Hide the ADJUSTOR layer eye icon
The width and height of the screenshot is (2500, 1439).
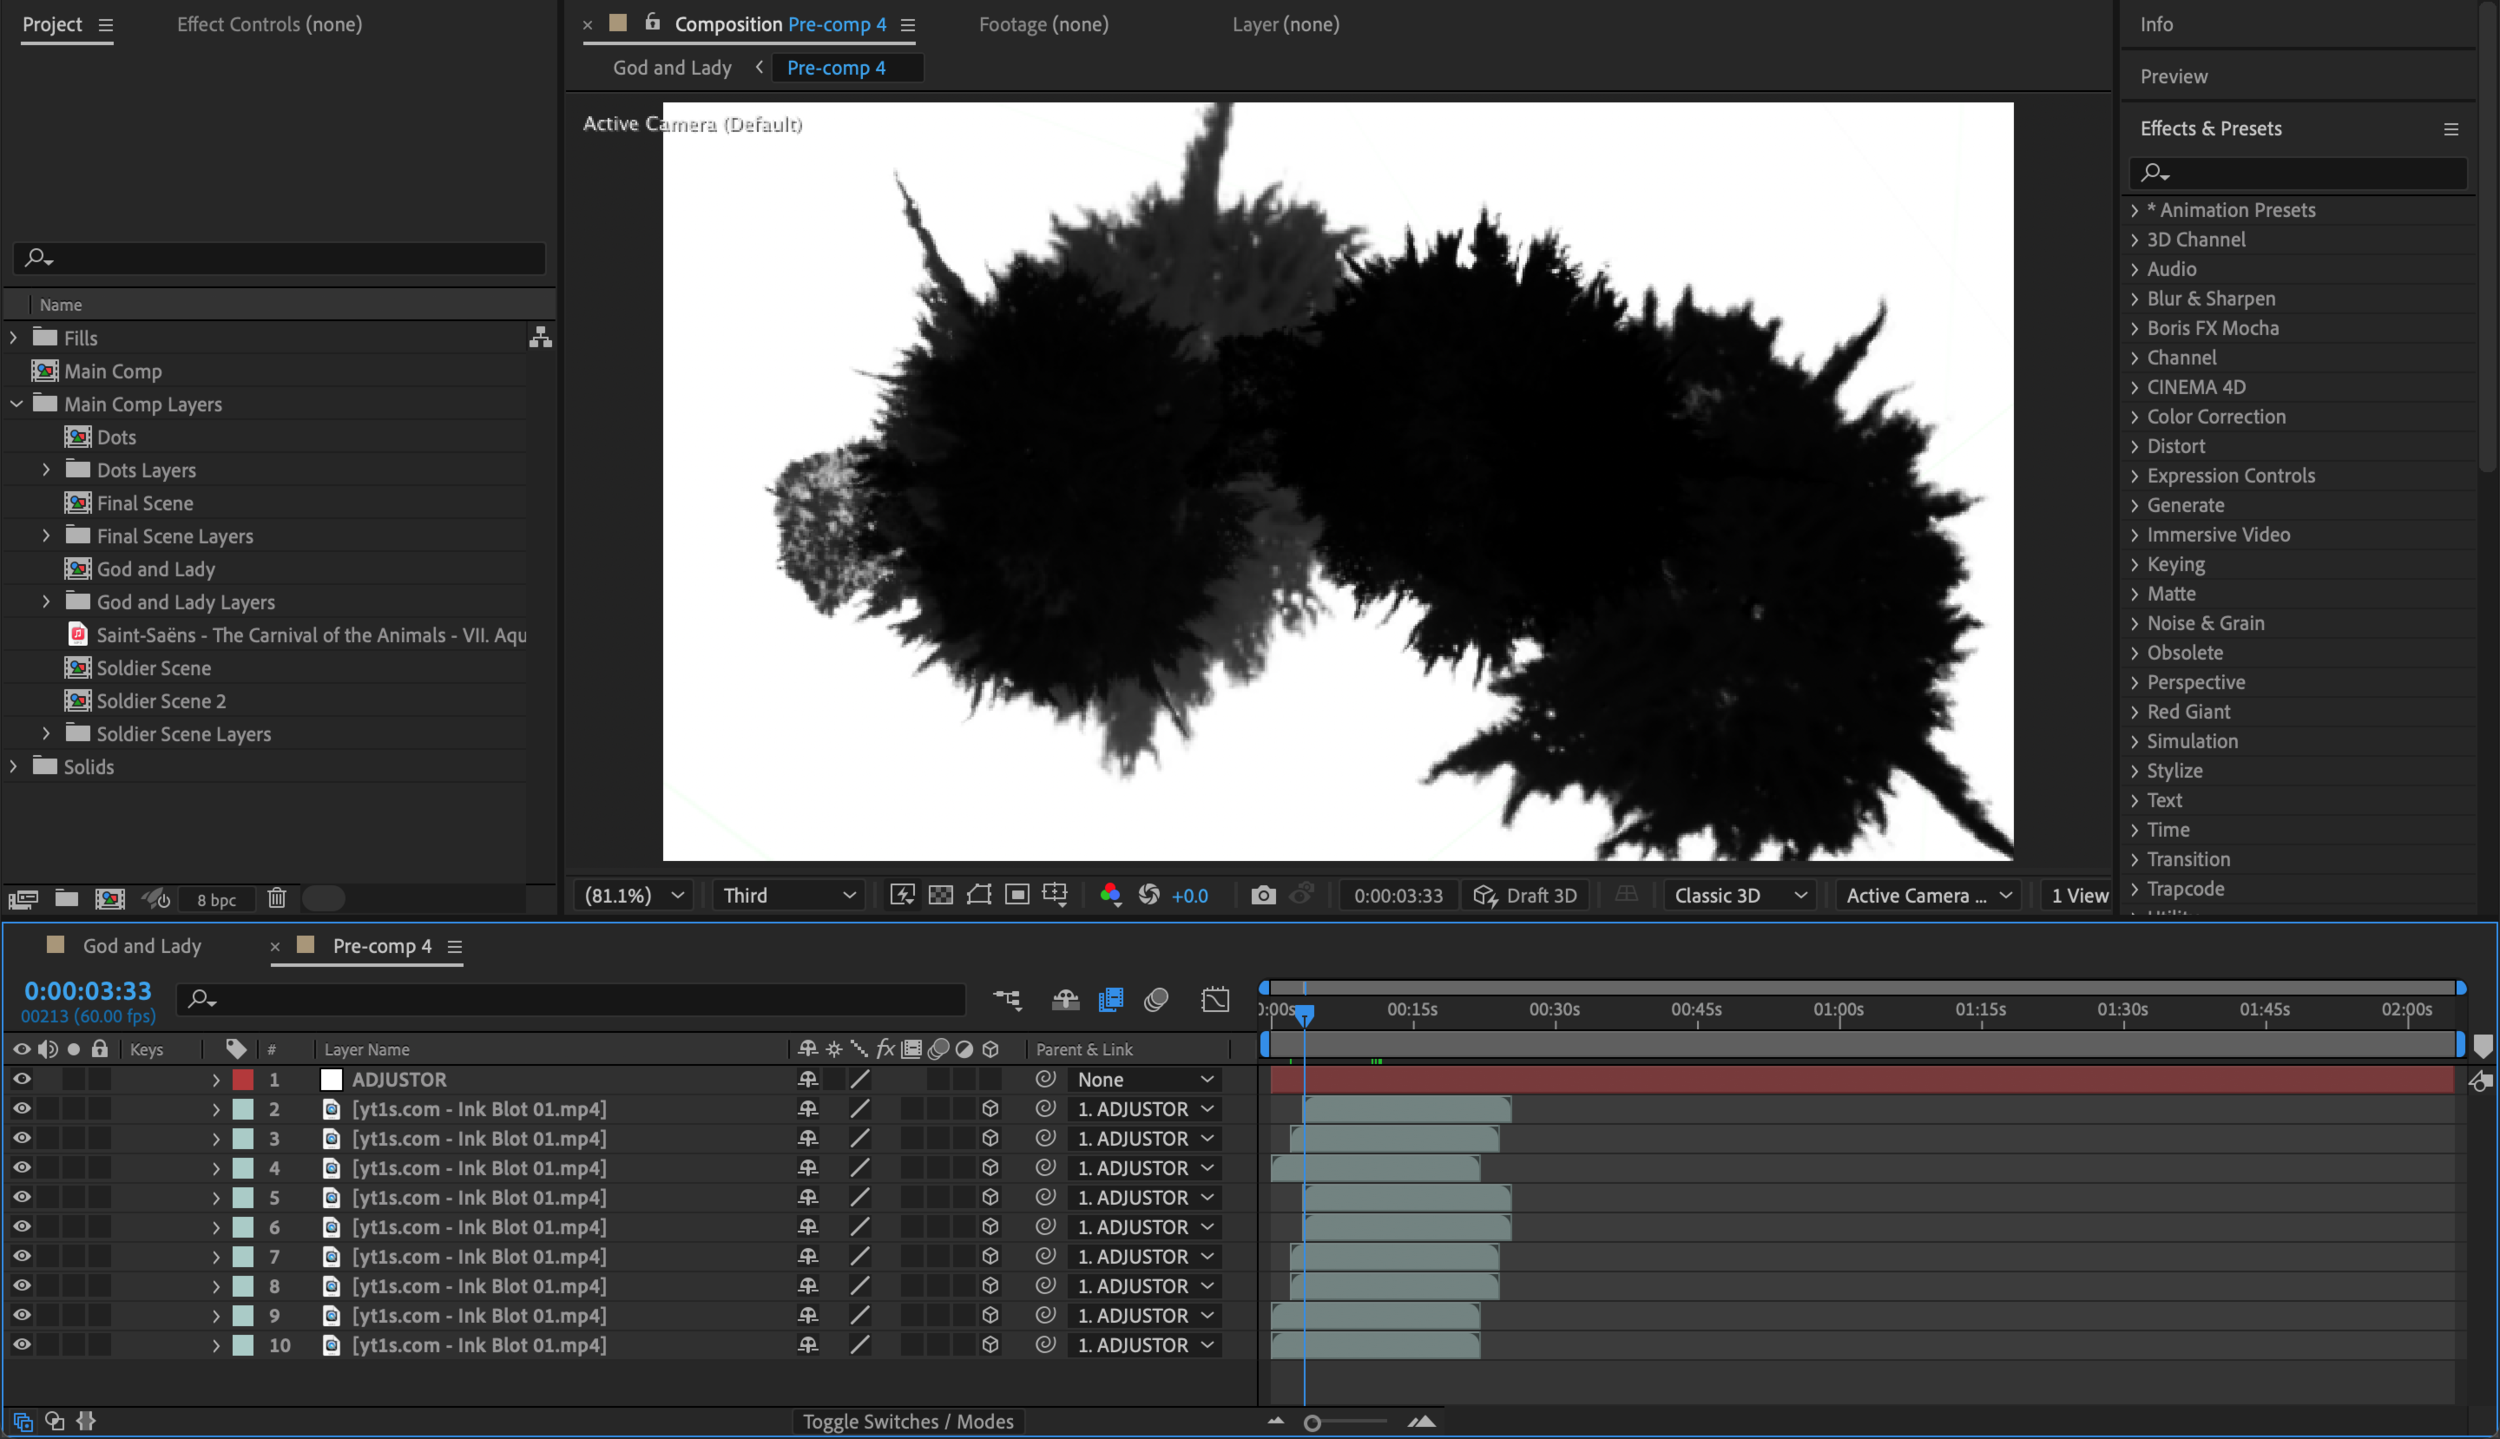[21, 1079]
